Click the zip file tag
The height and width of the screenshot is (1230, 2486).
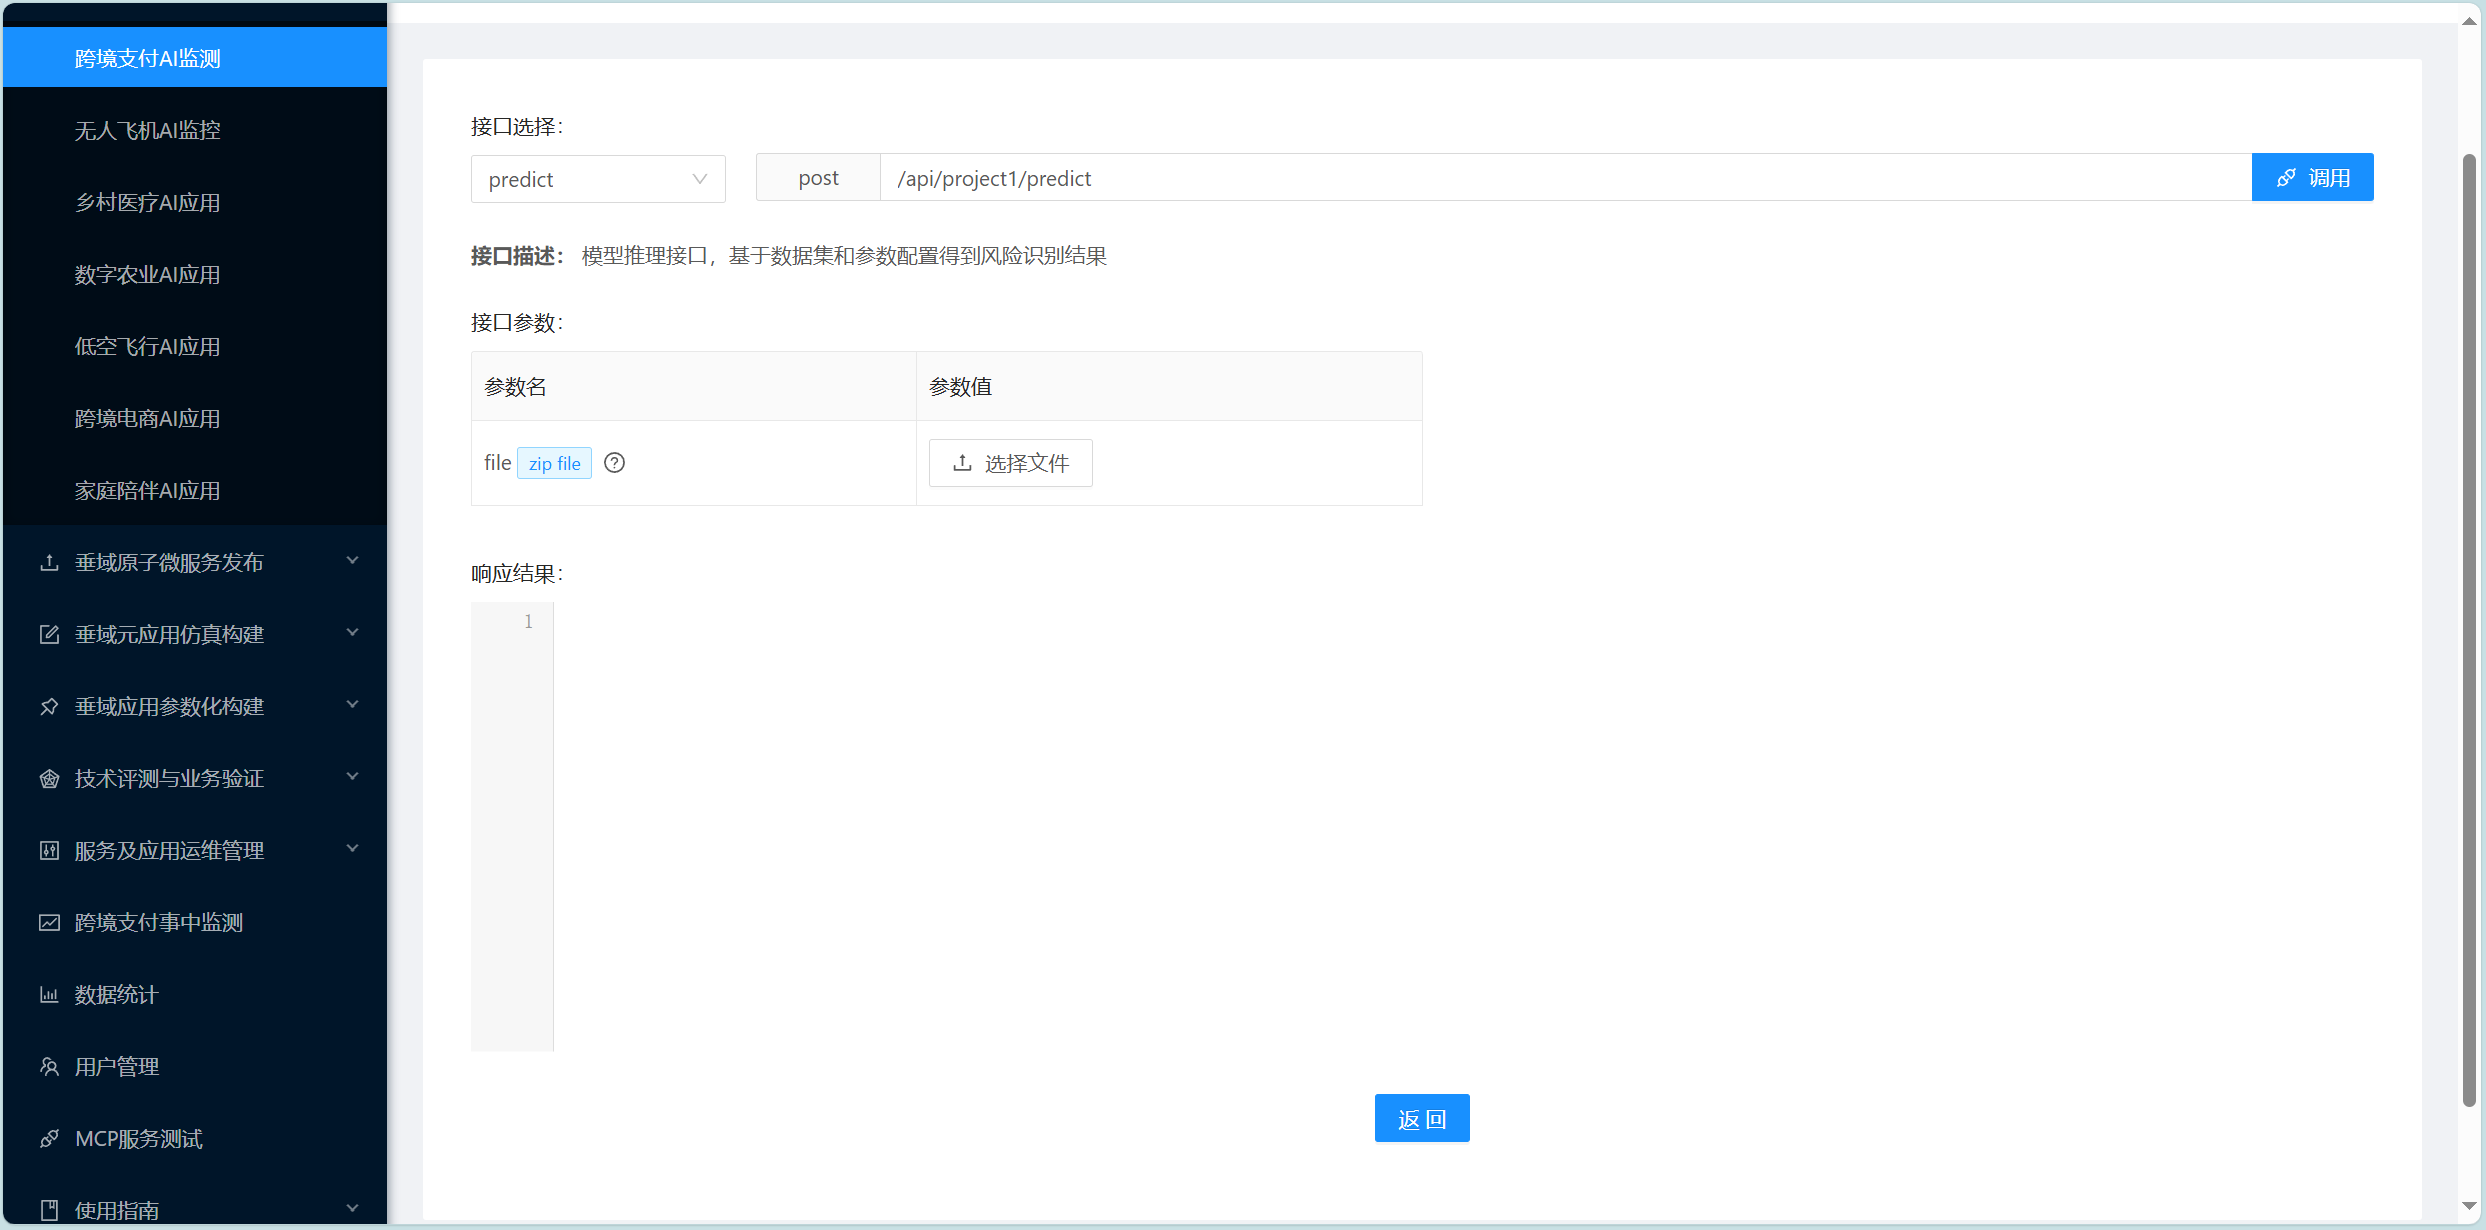(554, 463)
